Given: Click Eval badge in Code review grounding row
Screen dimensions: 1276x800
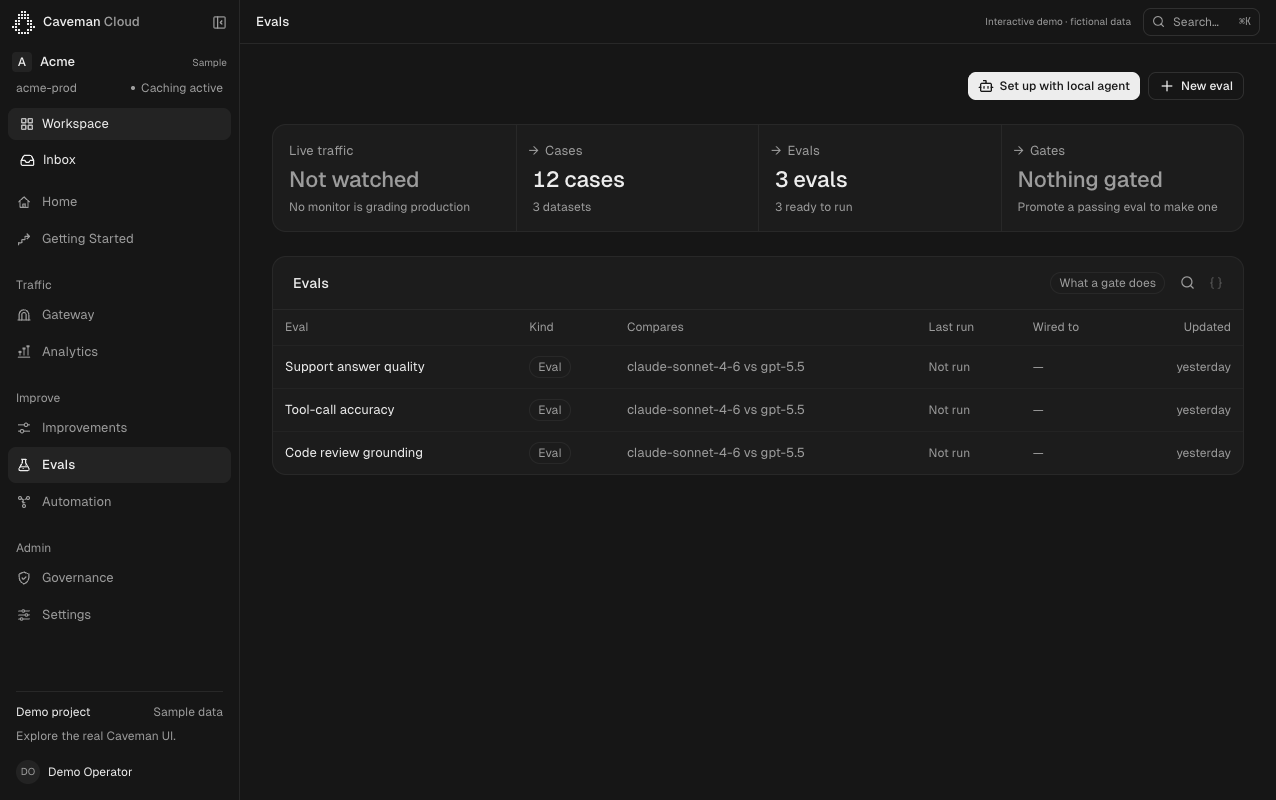Looking at the screenshot, I should tap(550, 453).
